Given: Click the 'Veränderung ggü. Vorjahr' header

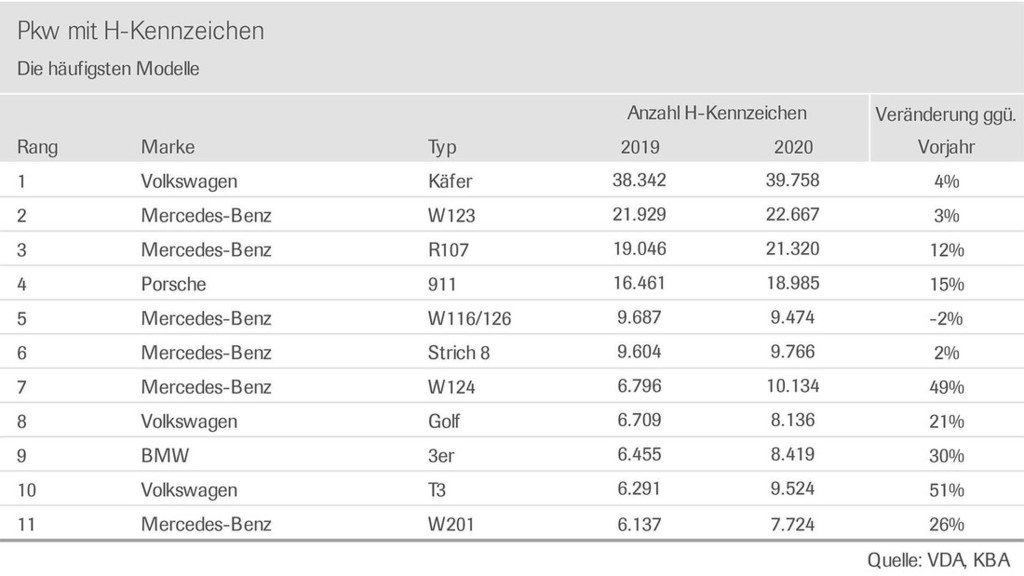Looking at the screenshot, I should (x=946, y=131).
